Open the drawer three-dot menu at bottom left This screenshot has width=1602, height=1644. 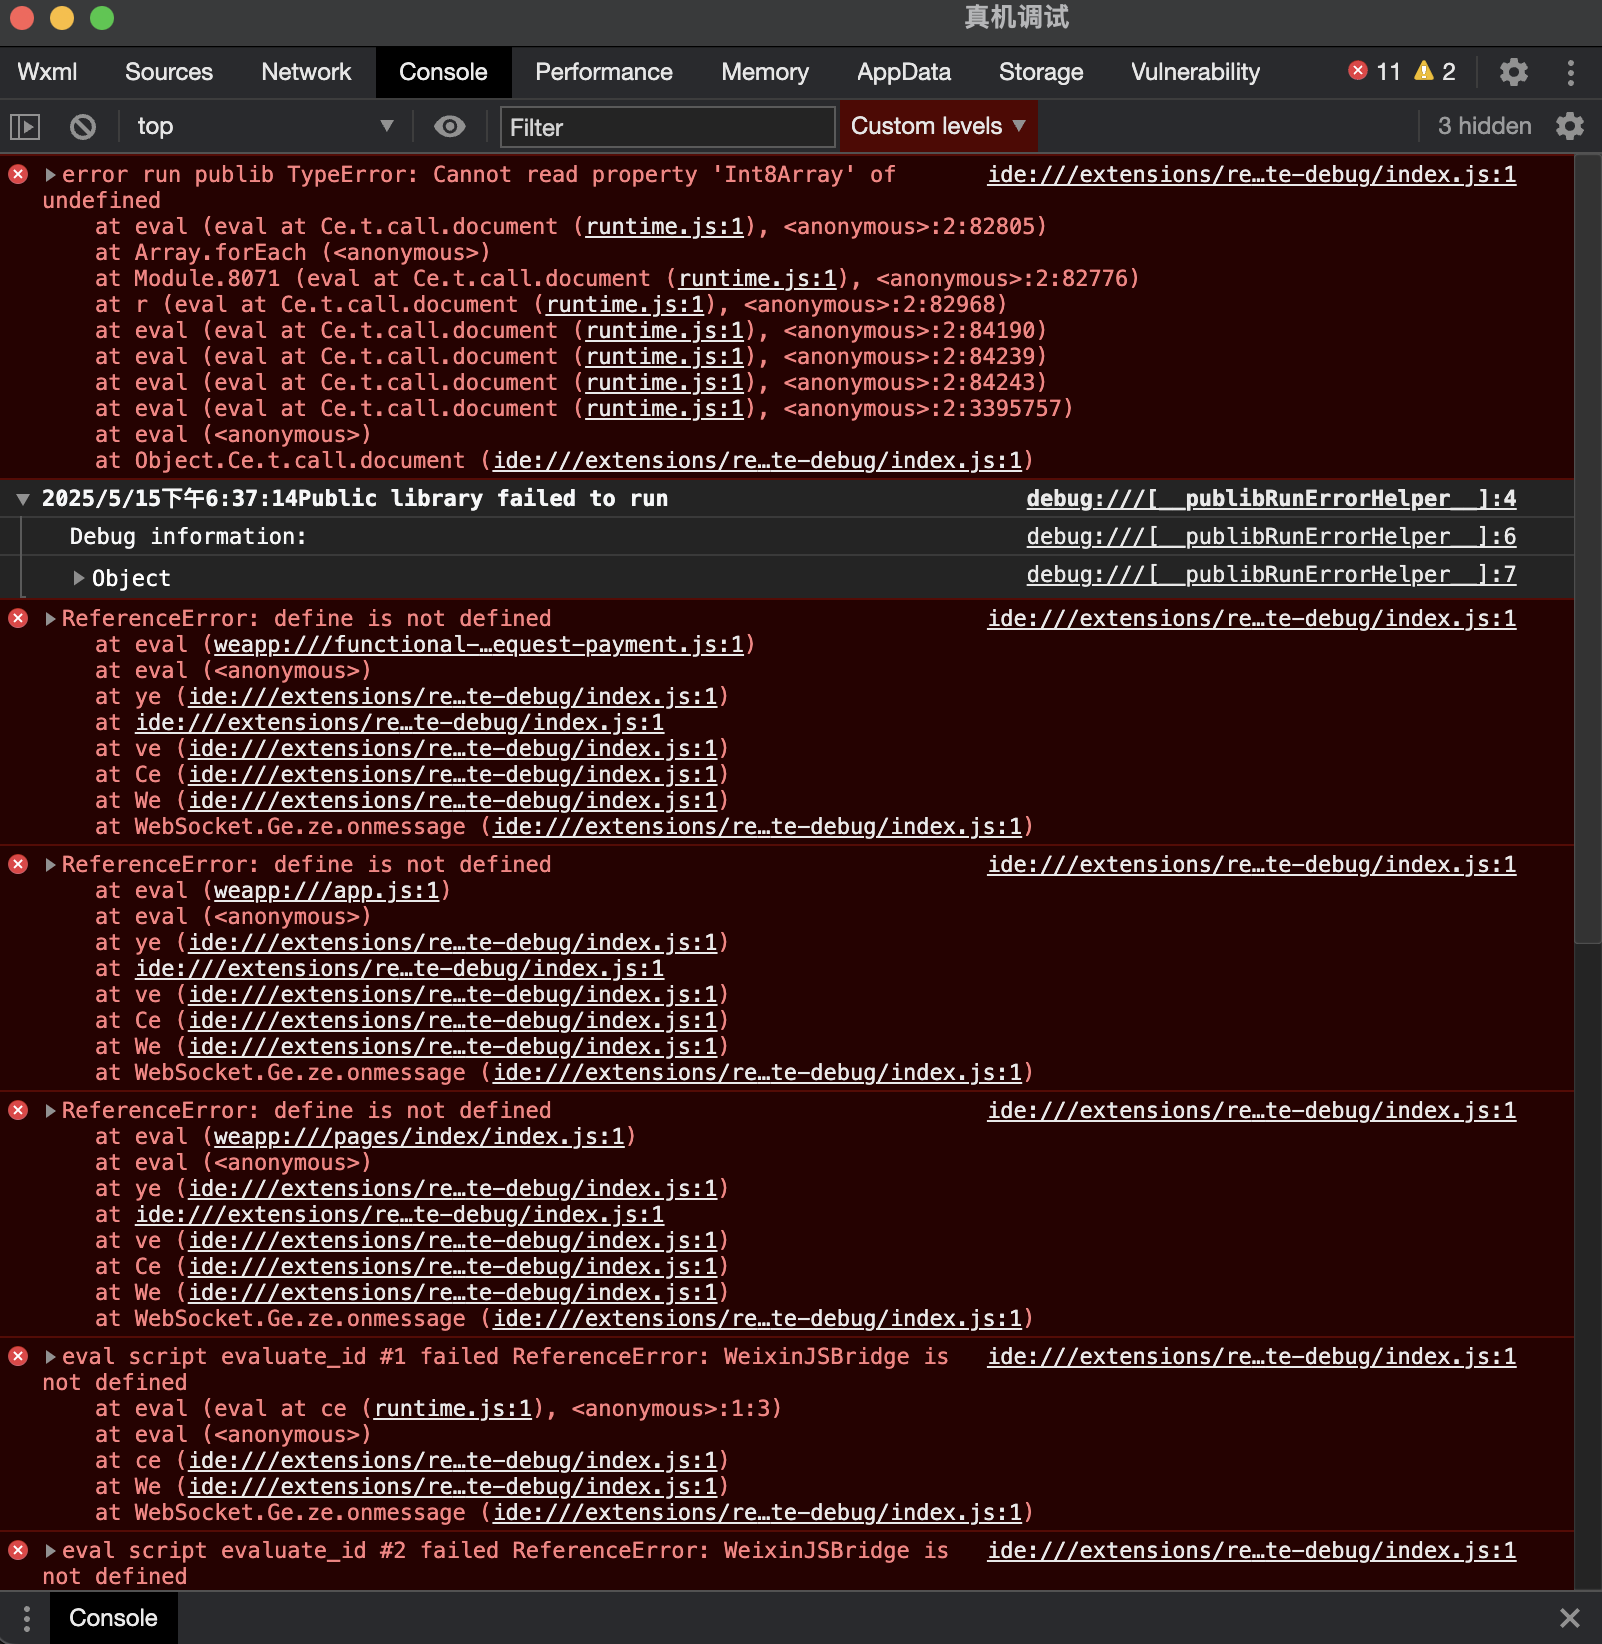pos(26,1618)
